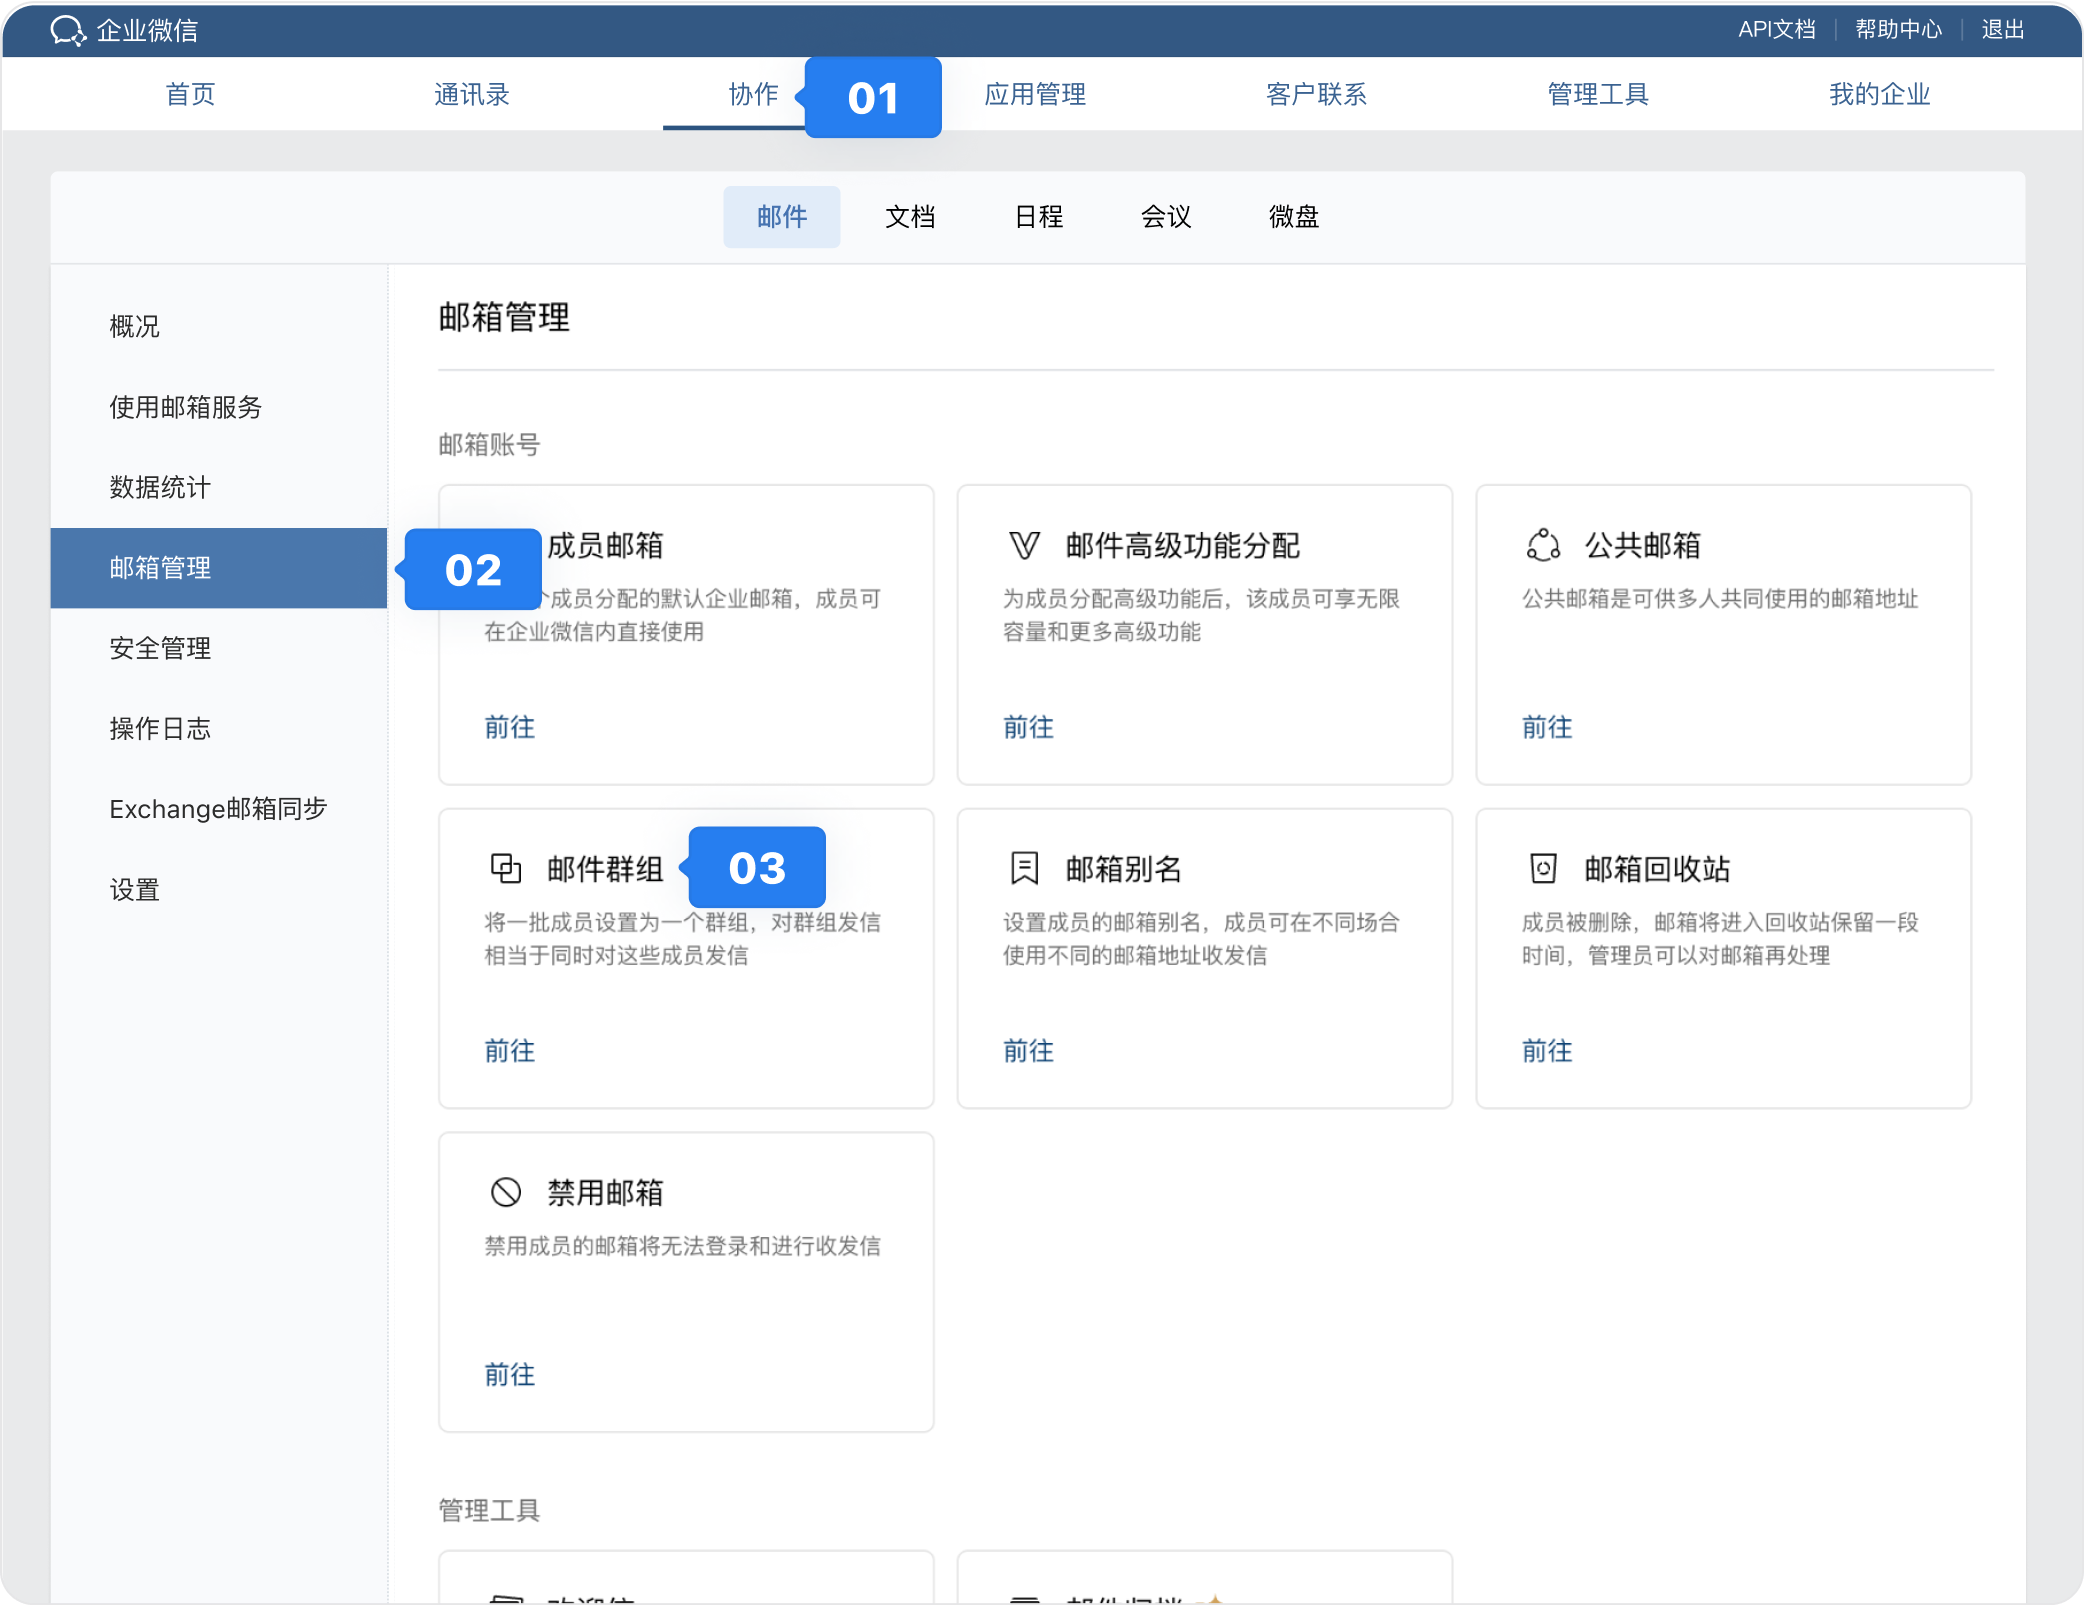Click the 邮件高级功能分配 V icon

[1024, 546]
